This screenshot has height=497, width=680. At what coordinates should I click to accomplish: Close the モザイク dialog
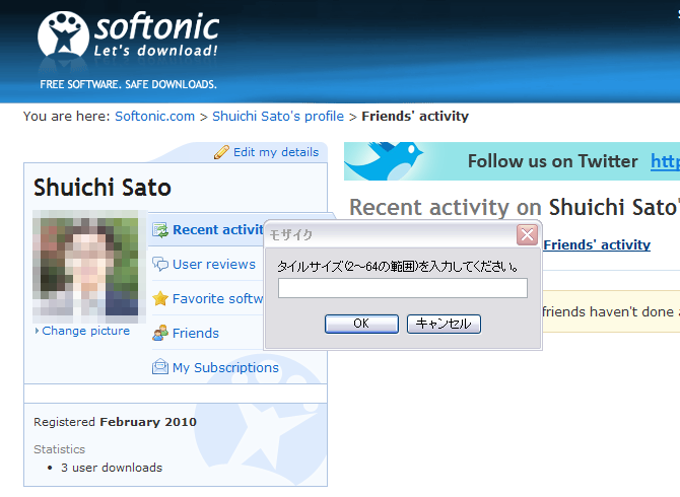coord(527,235)
